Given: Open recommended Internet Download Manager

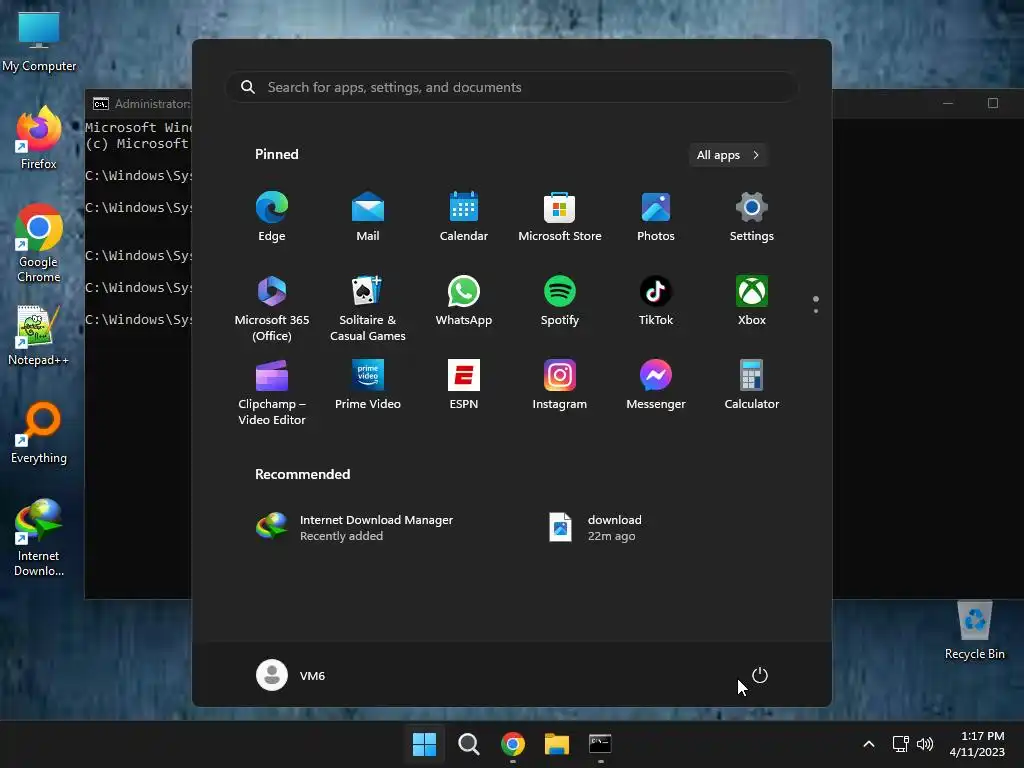Looking at the screenshot, I should 355,527.
